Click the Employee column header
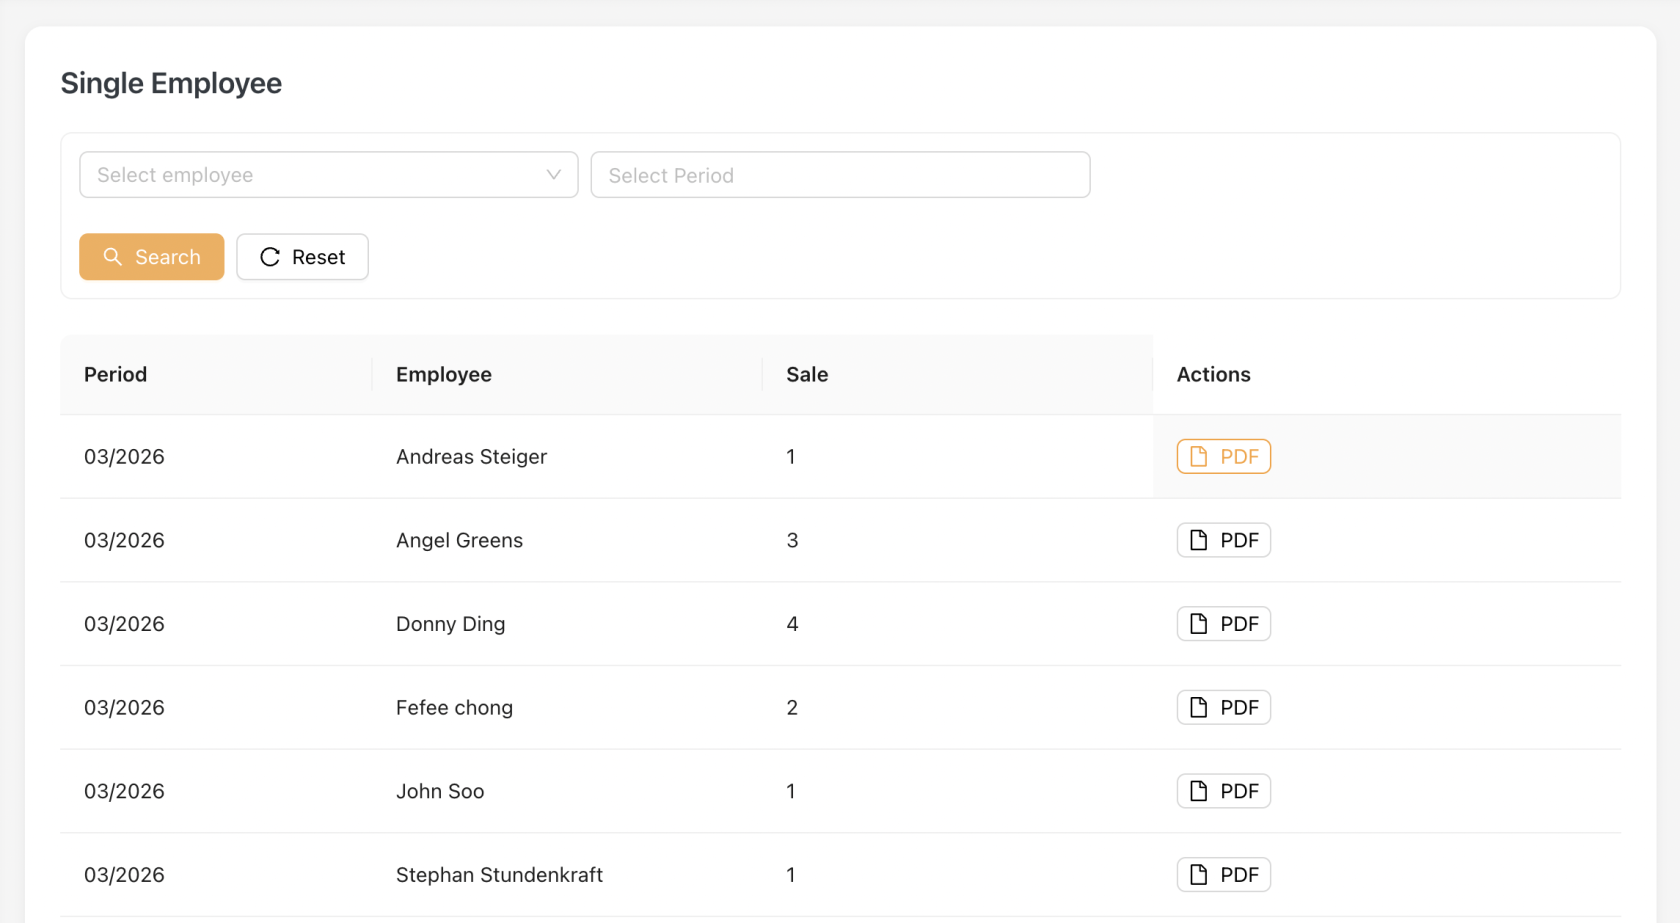Image resolution: width=1680 pixels, height=923 pixels. (x=444, y=374)
